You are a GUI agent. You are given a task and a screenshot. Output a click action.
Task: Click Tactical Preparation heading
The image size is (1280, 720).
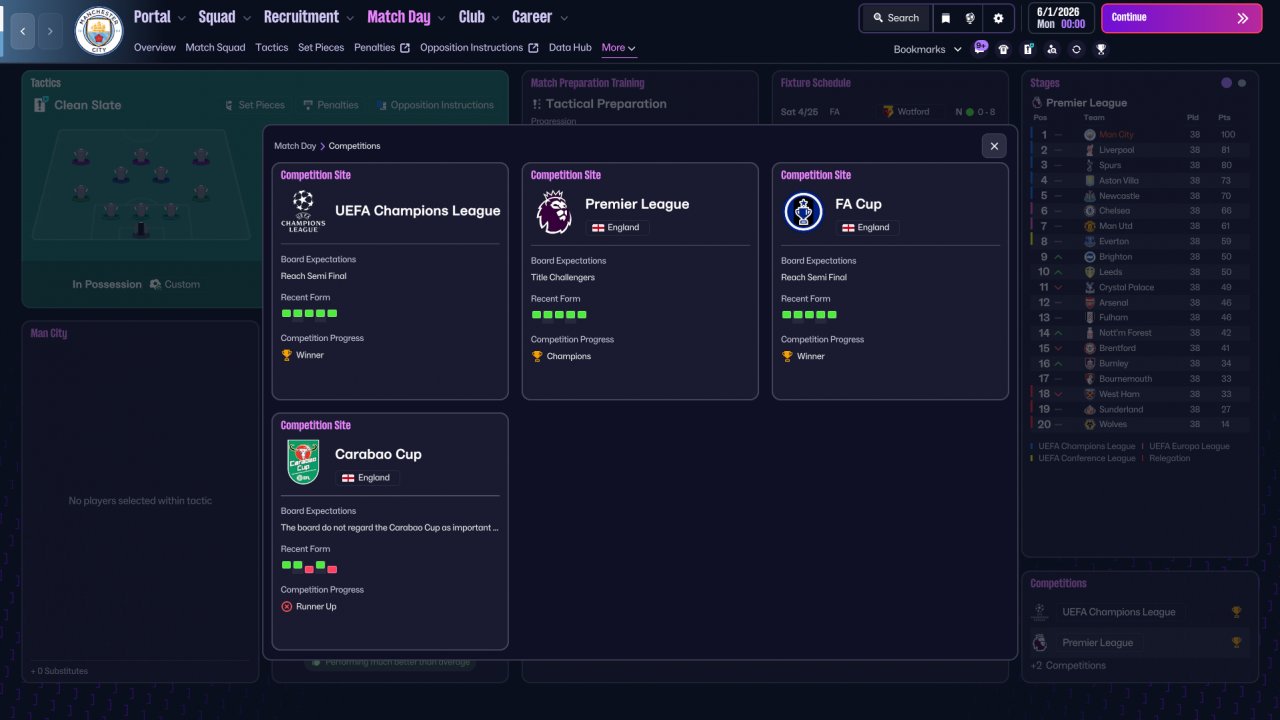point(606,104)
